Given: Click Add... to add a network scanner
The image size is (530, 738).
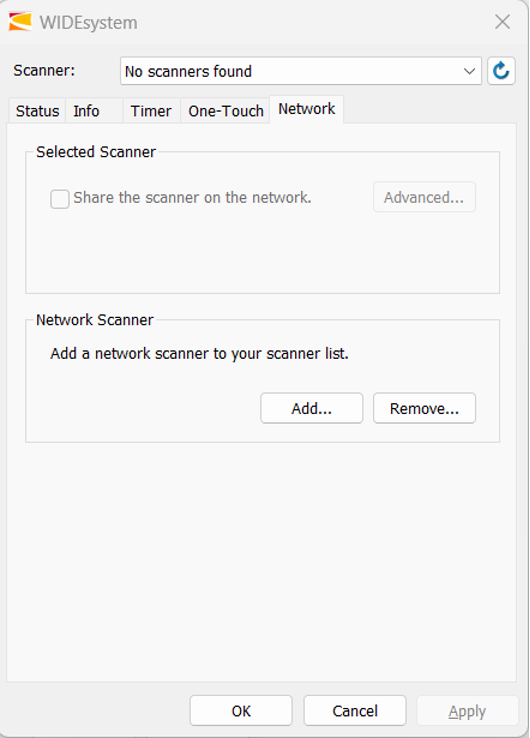Looking at the screenshot, I should (x=312, y=408).
